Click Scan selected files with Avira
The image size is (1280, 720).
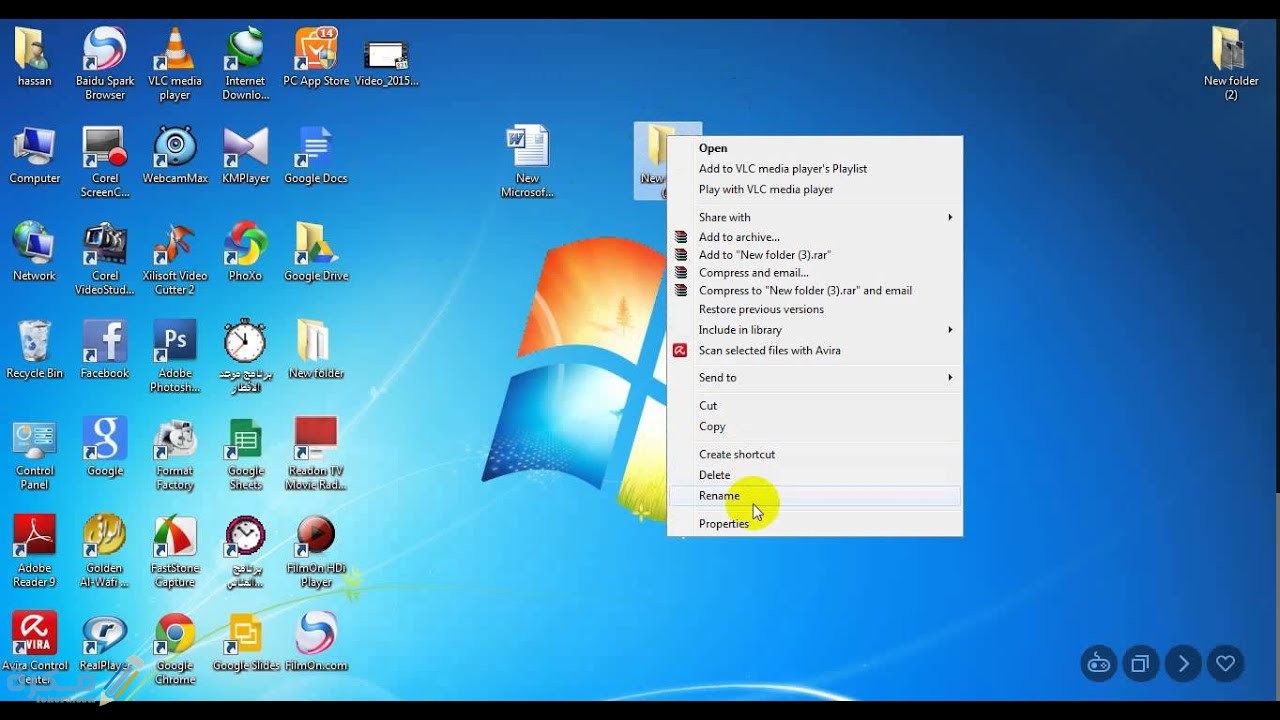click(x=769, y=350)
